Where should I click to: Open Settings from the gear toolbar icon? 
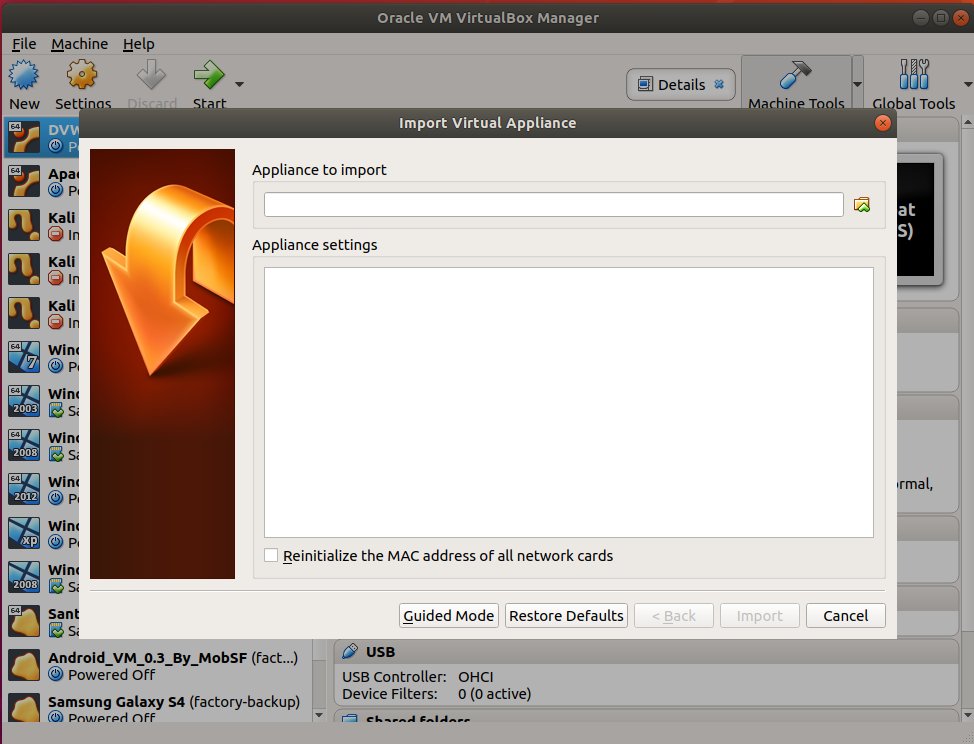(x=82, y=75)
